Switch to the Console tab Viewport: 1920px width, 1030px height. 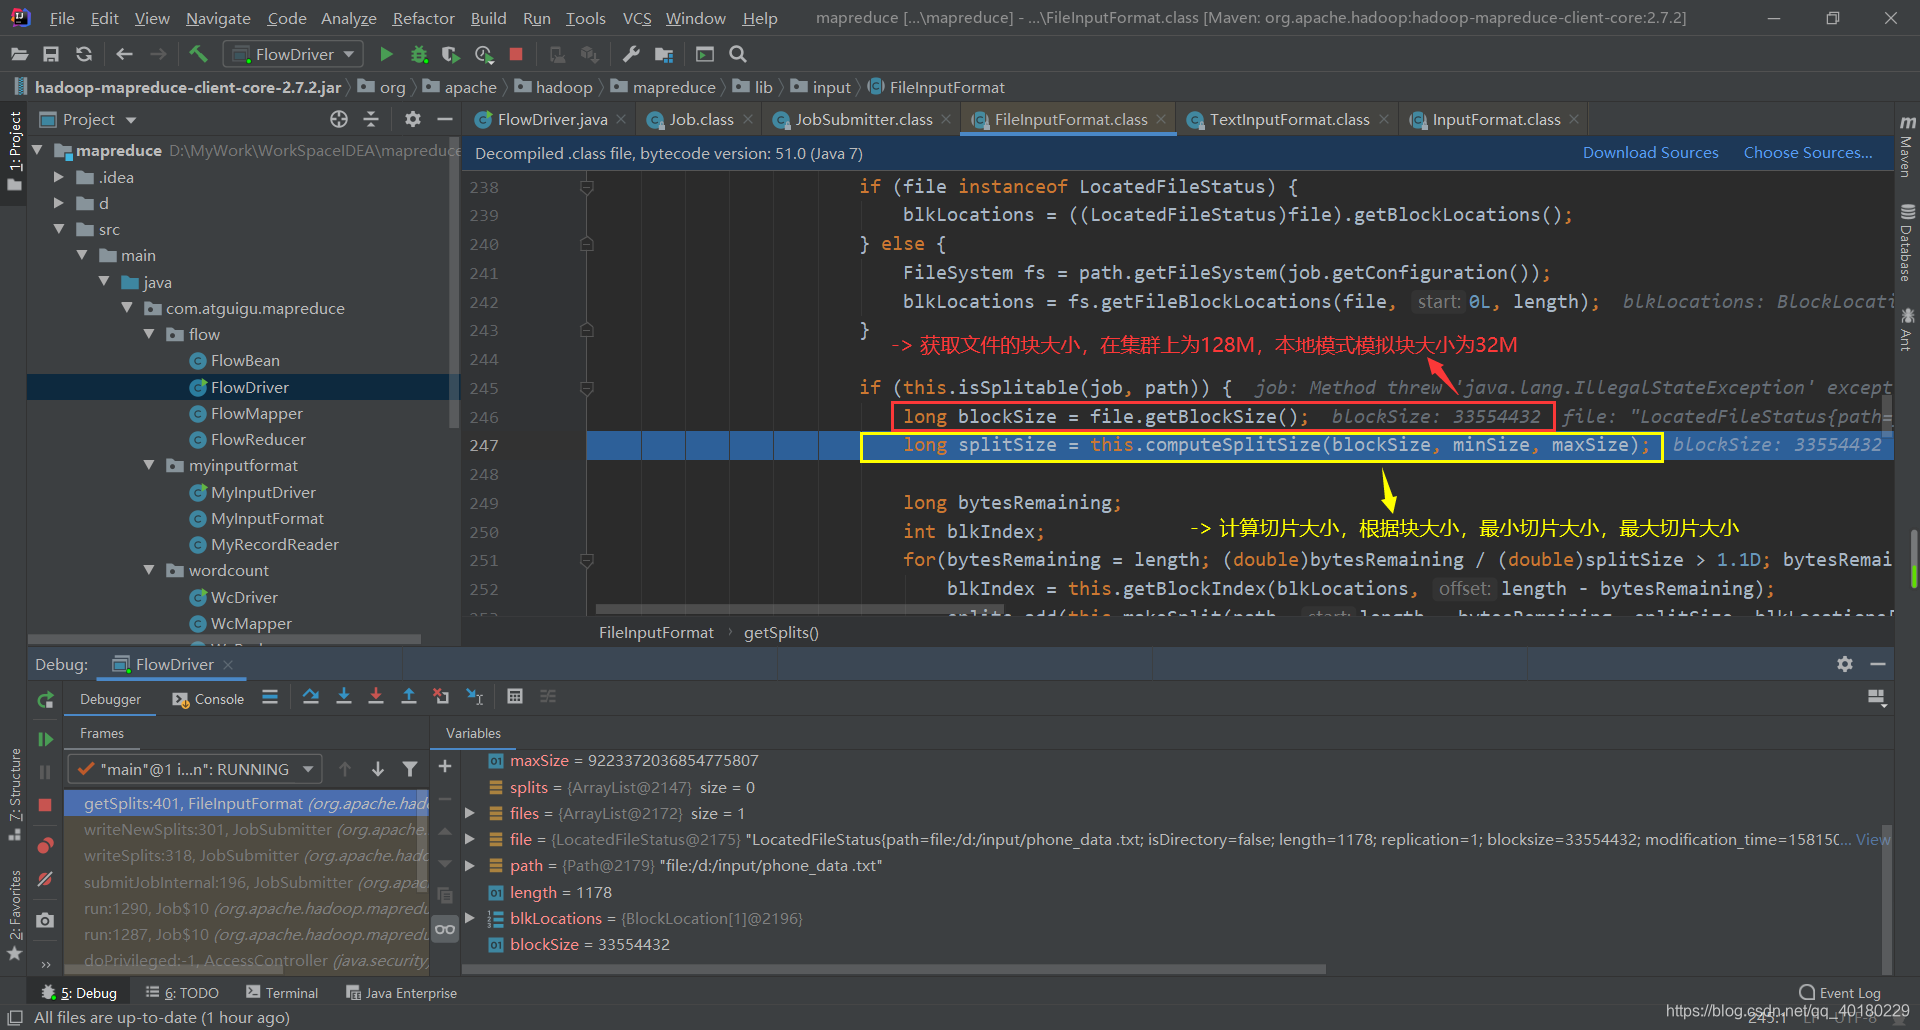209,699
